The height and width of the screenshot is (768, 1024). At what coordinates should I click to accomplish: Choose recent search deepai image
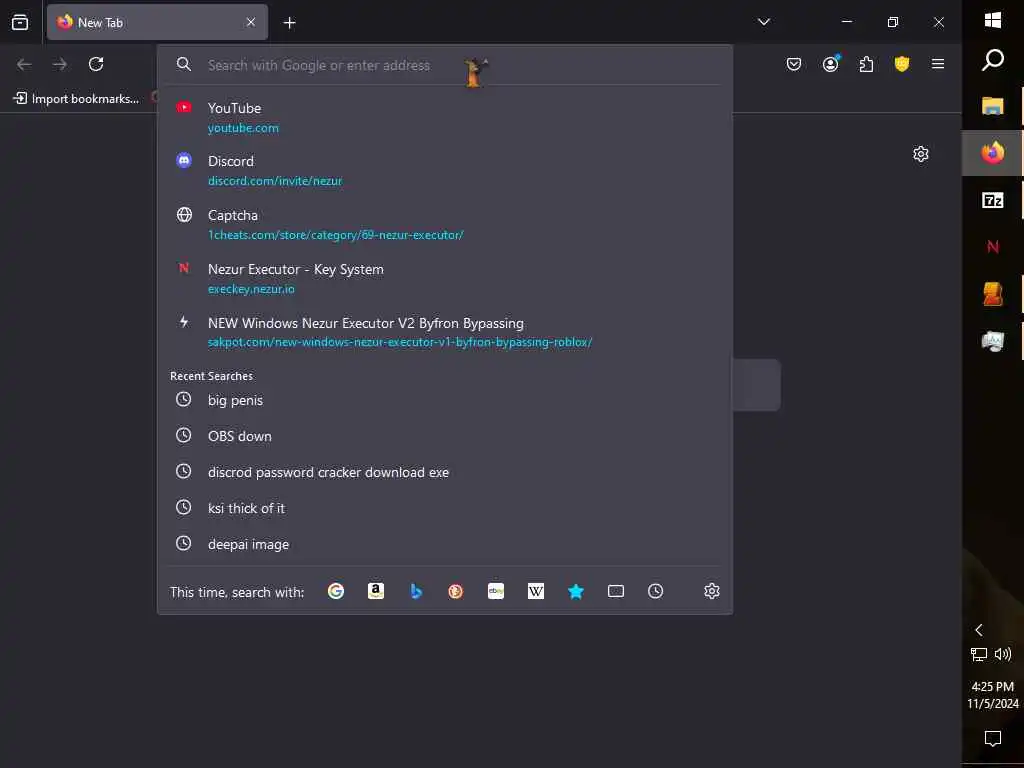tap(444, 544)
